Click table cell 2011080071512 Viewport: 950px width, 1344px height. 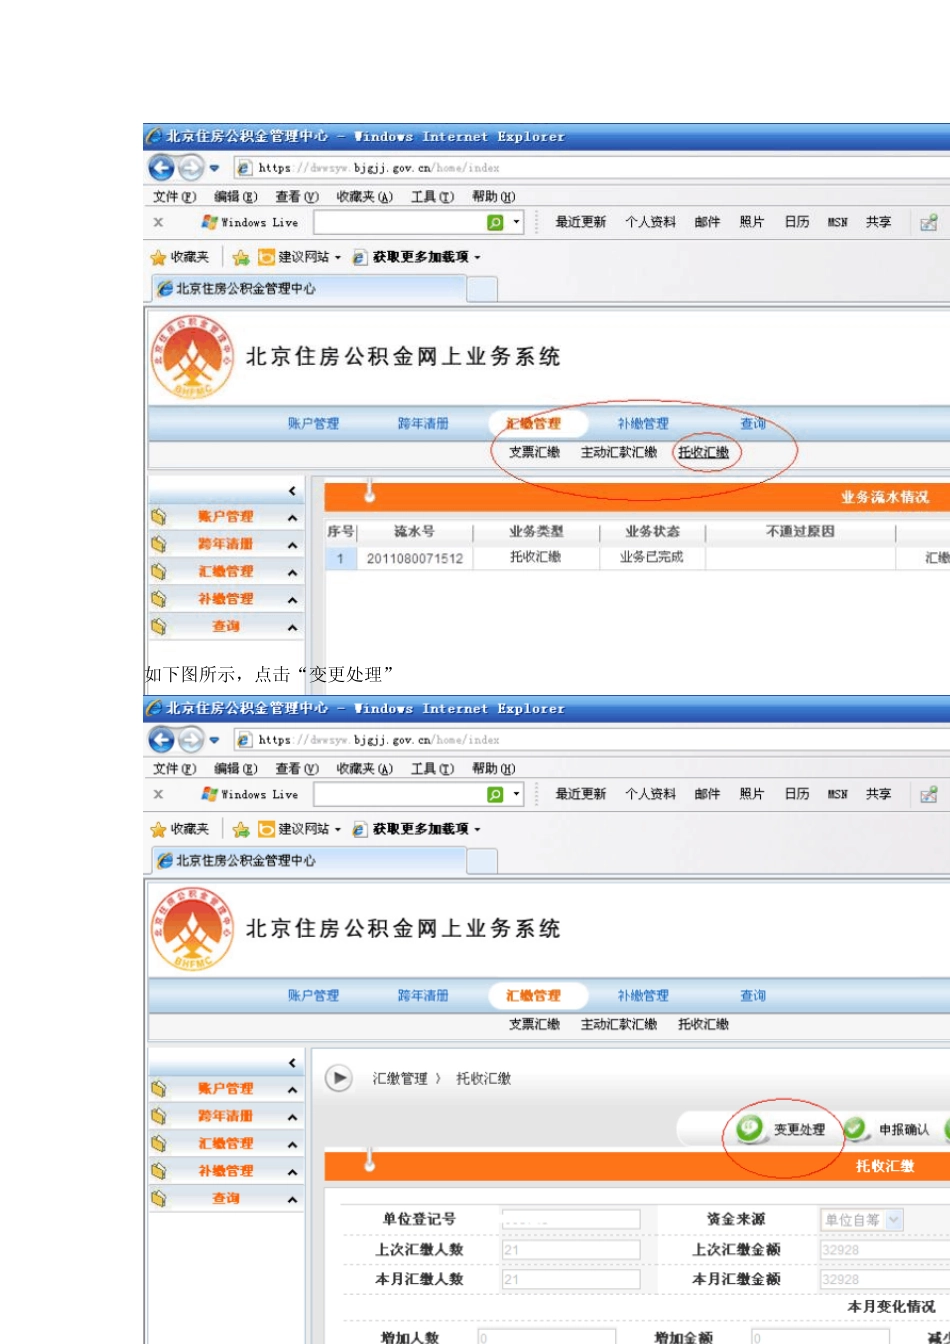pos(414,558)
